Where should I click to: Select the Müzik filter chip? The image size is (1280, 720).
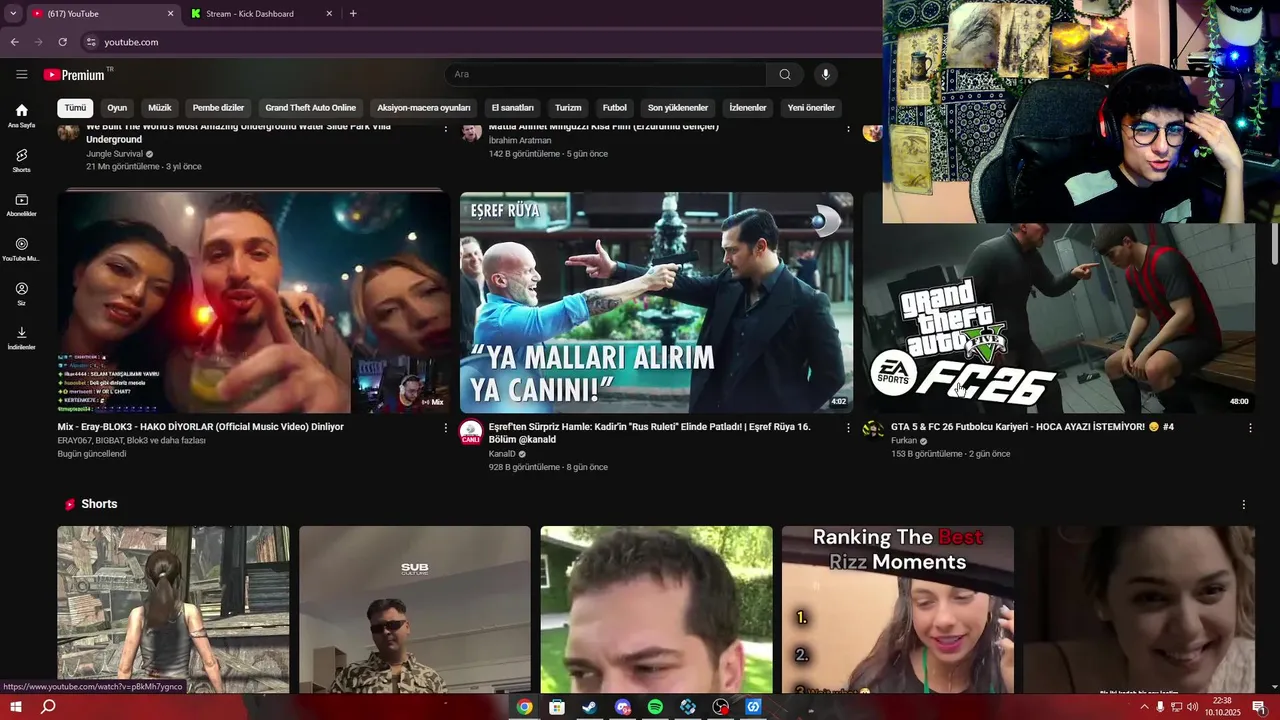(x=160, y=108)
